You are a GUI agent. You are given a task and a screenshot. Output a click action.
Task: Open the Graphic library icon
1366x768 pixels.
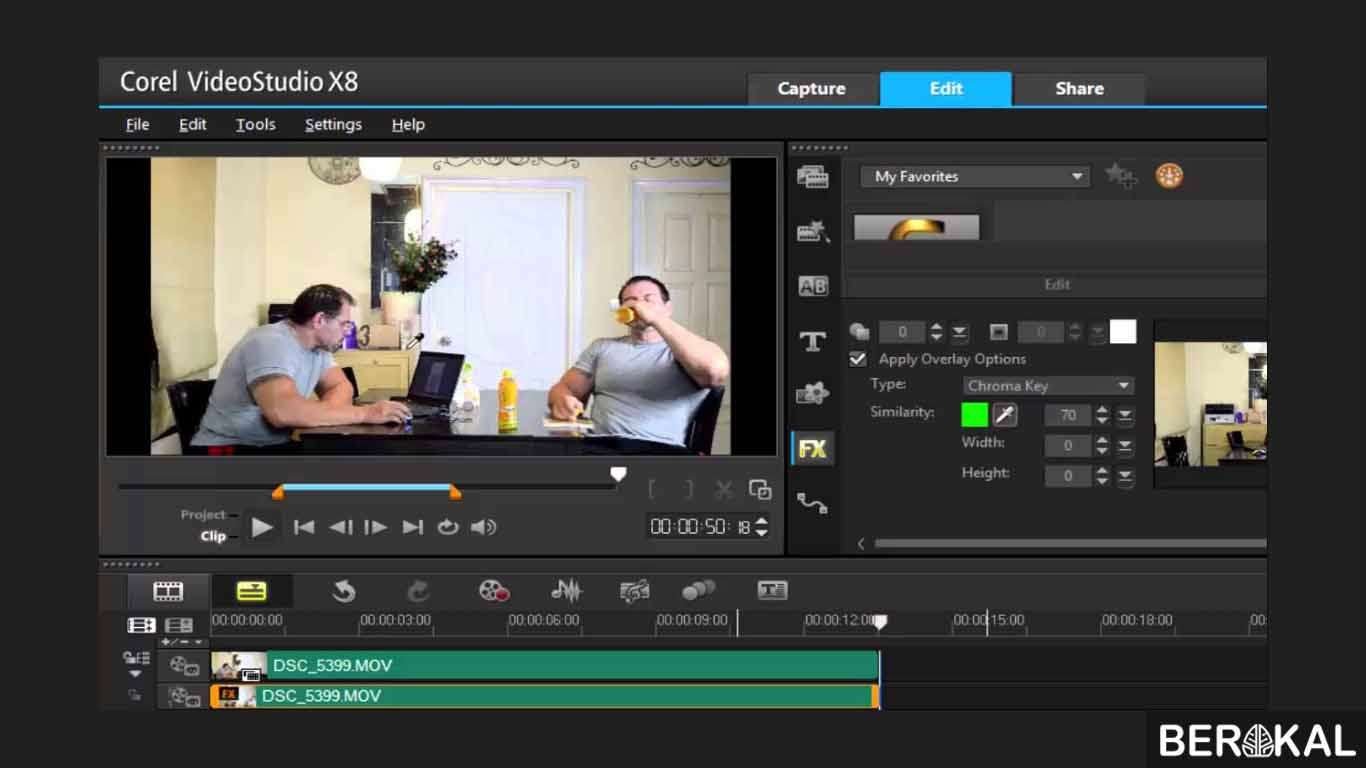pyautogui.click(x=812, y=393)
